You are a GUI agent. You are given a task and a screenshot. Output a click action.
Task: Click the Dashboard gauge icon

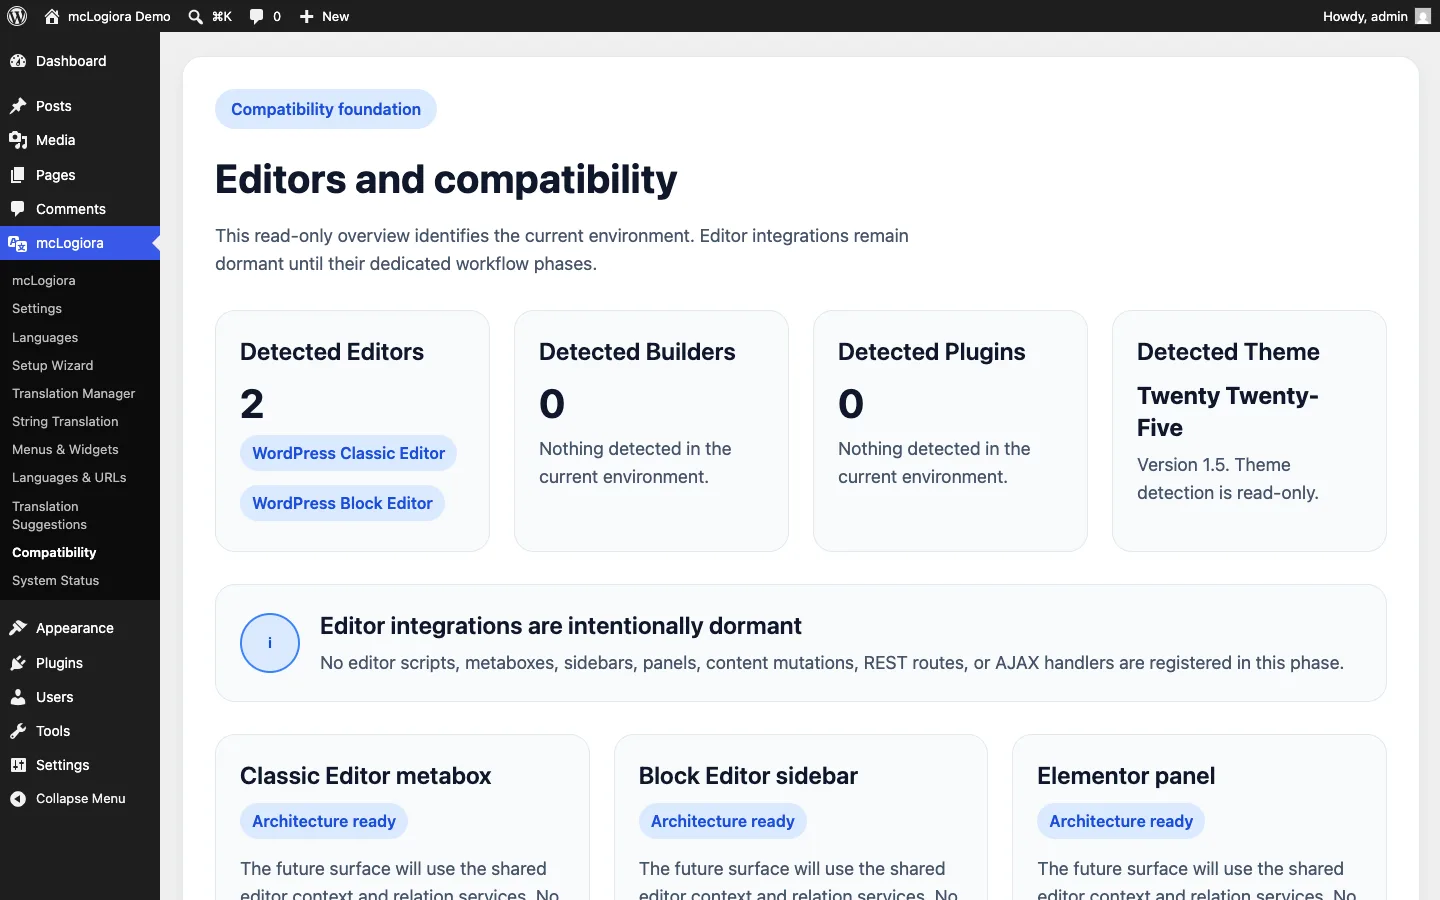coord(18,61)
